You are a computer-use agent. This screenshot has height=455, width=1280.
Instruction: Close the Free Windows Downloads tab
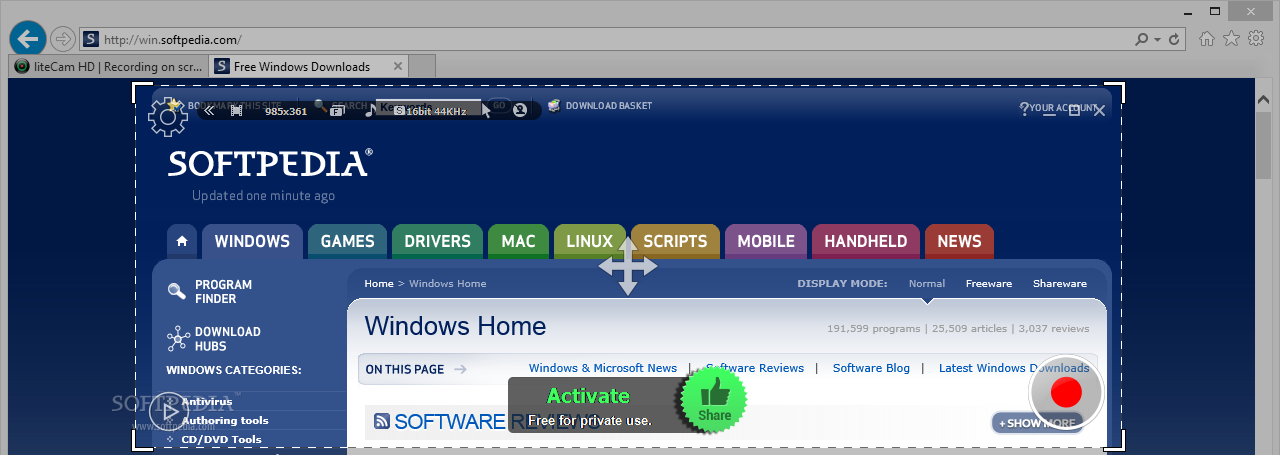tap(398, 66)
